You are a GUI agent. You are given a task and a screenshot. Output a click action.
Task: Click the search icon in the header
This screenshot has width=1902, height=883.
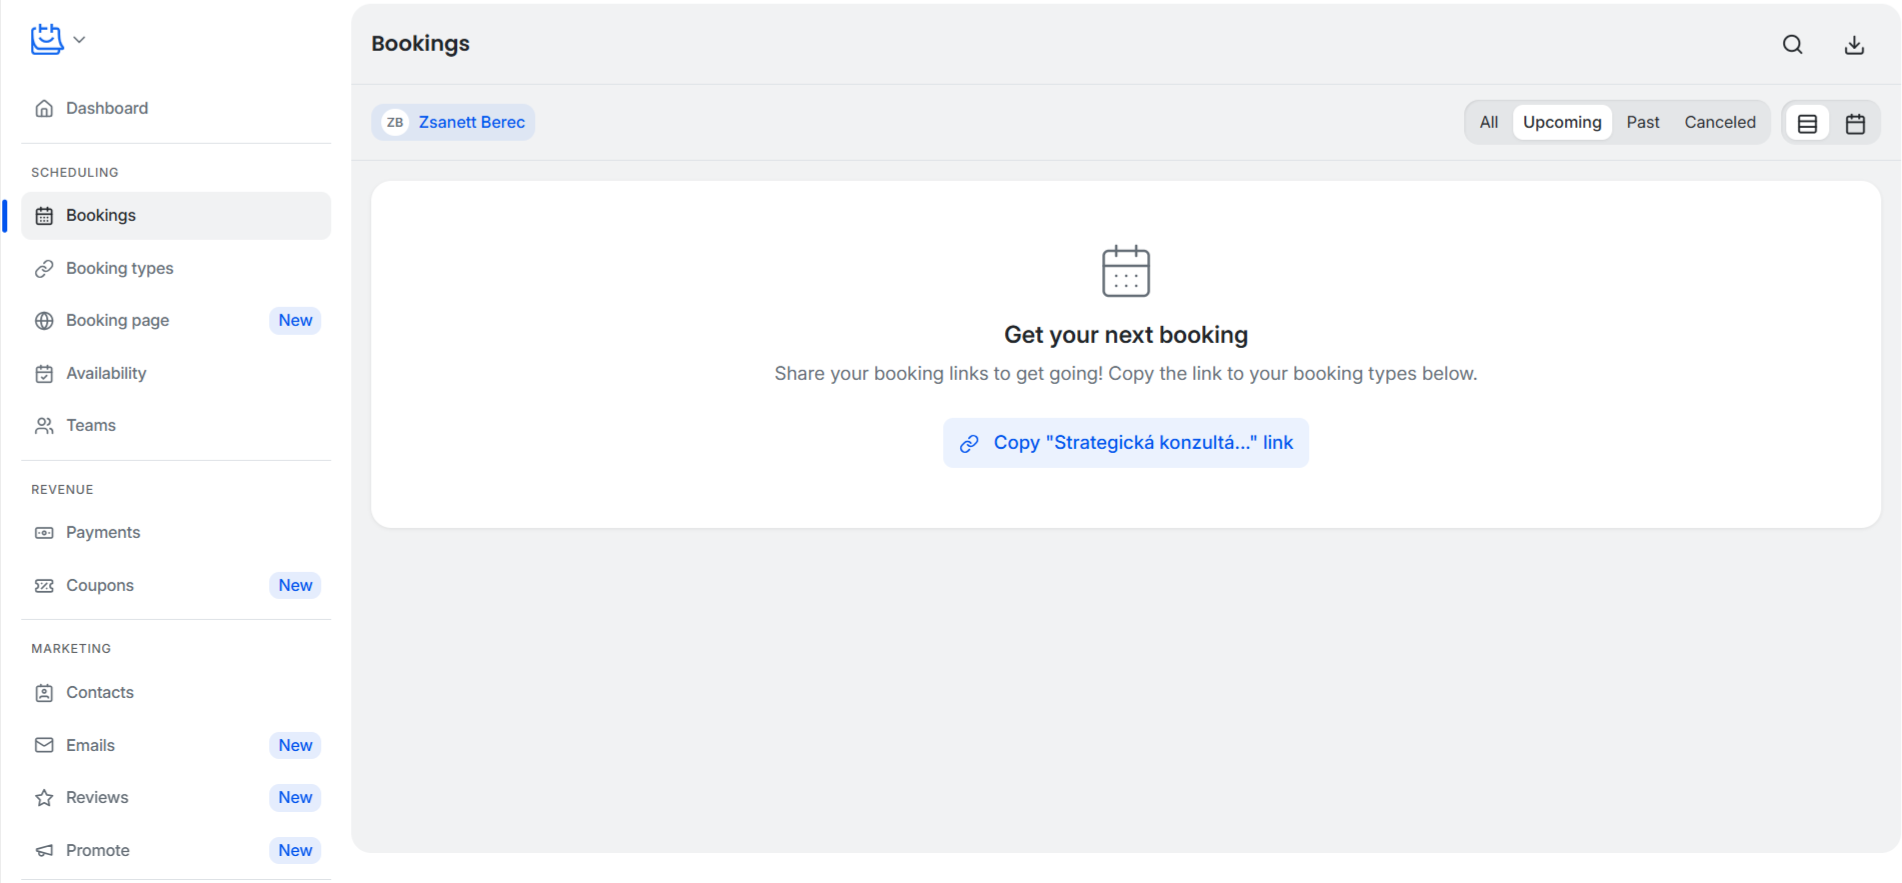point(1792,44)
